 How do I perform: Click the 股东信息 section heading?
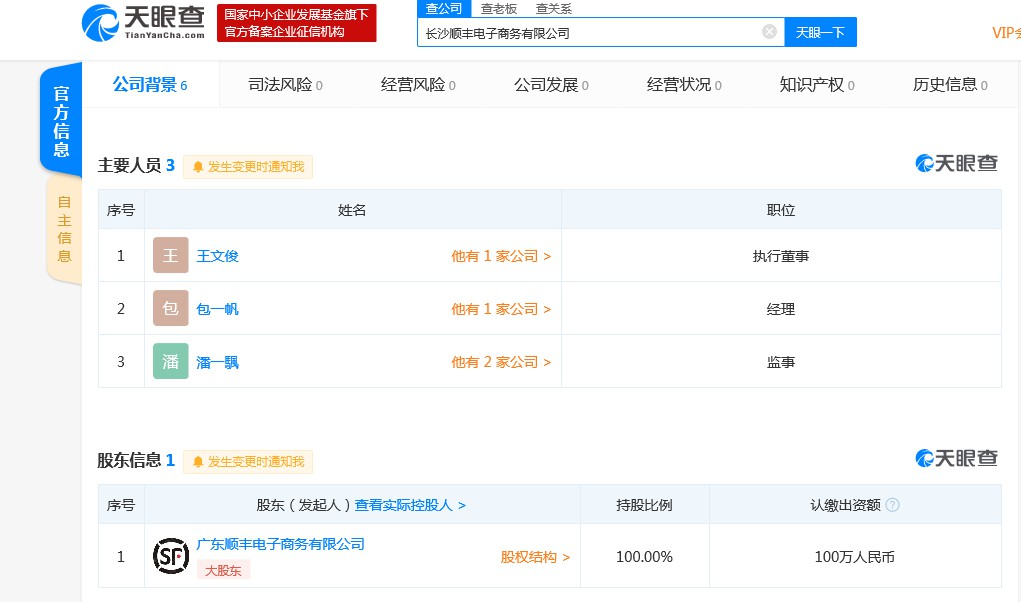tap(130, 460)
